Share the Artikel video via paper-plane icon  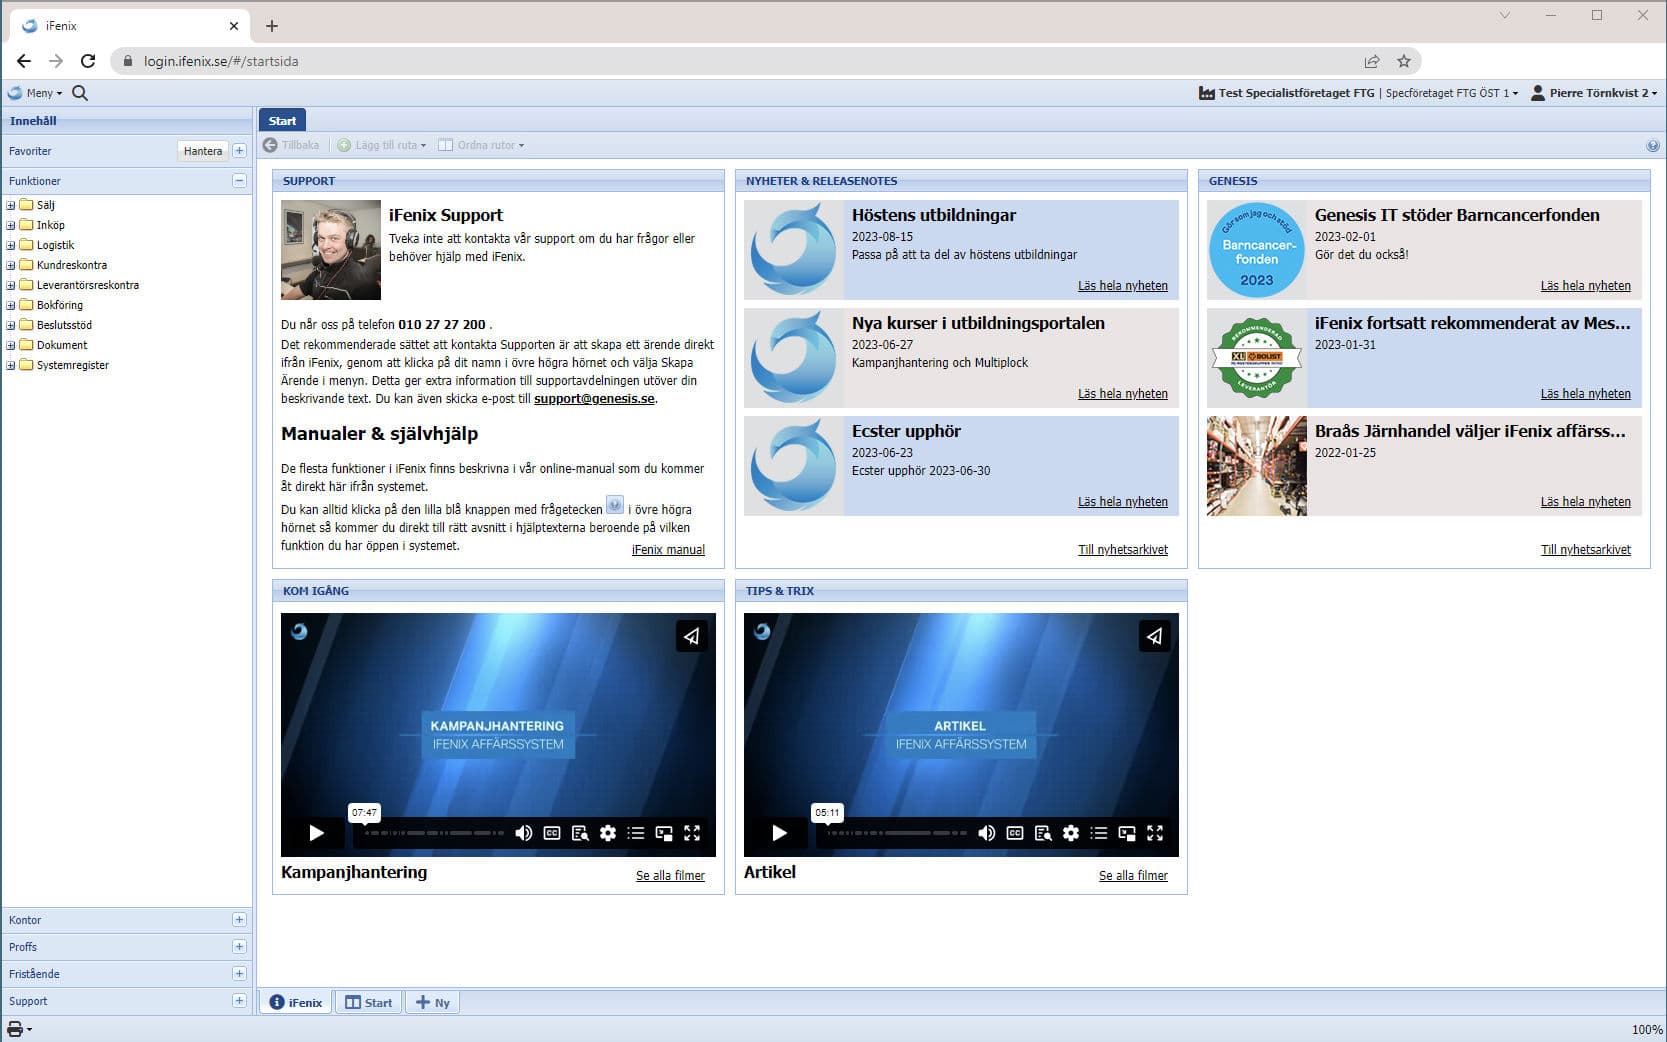[1154, 636]
